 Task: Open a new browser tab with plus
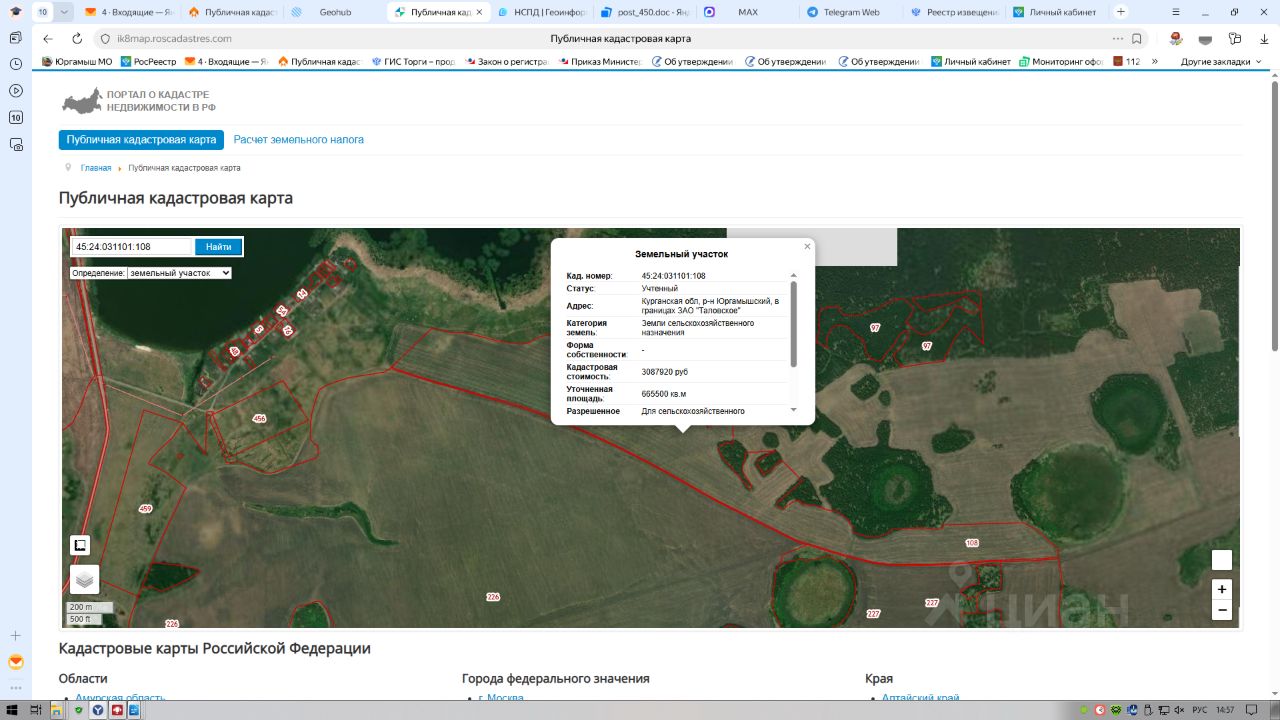pos(1120,12)
